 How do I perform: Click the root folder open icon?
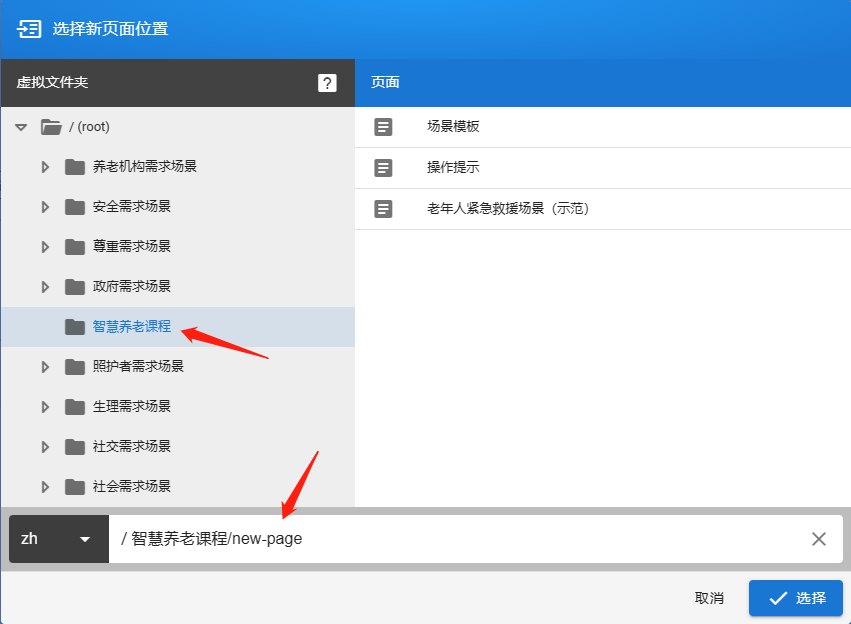point(51,127)
